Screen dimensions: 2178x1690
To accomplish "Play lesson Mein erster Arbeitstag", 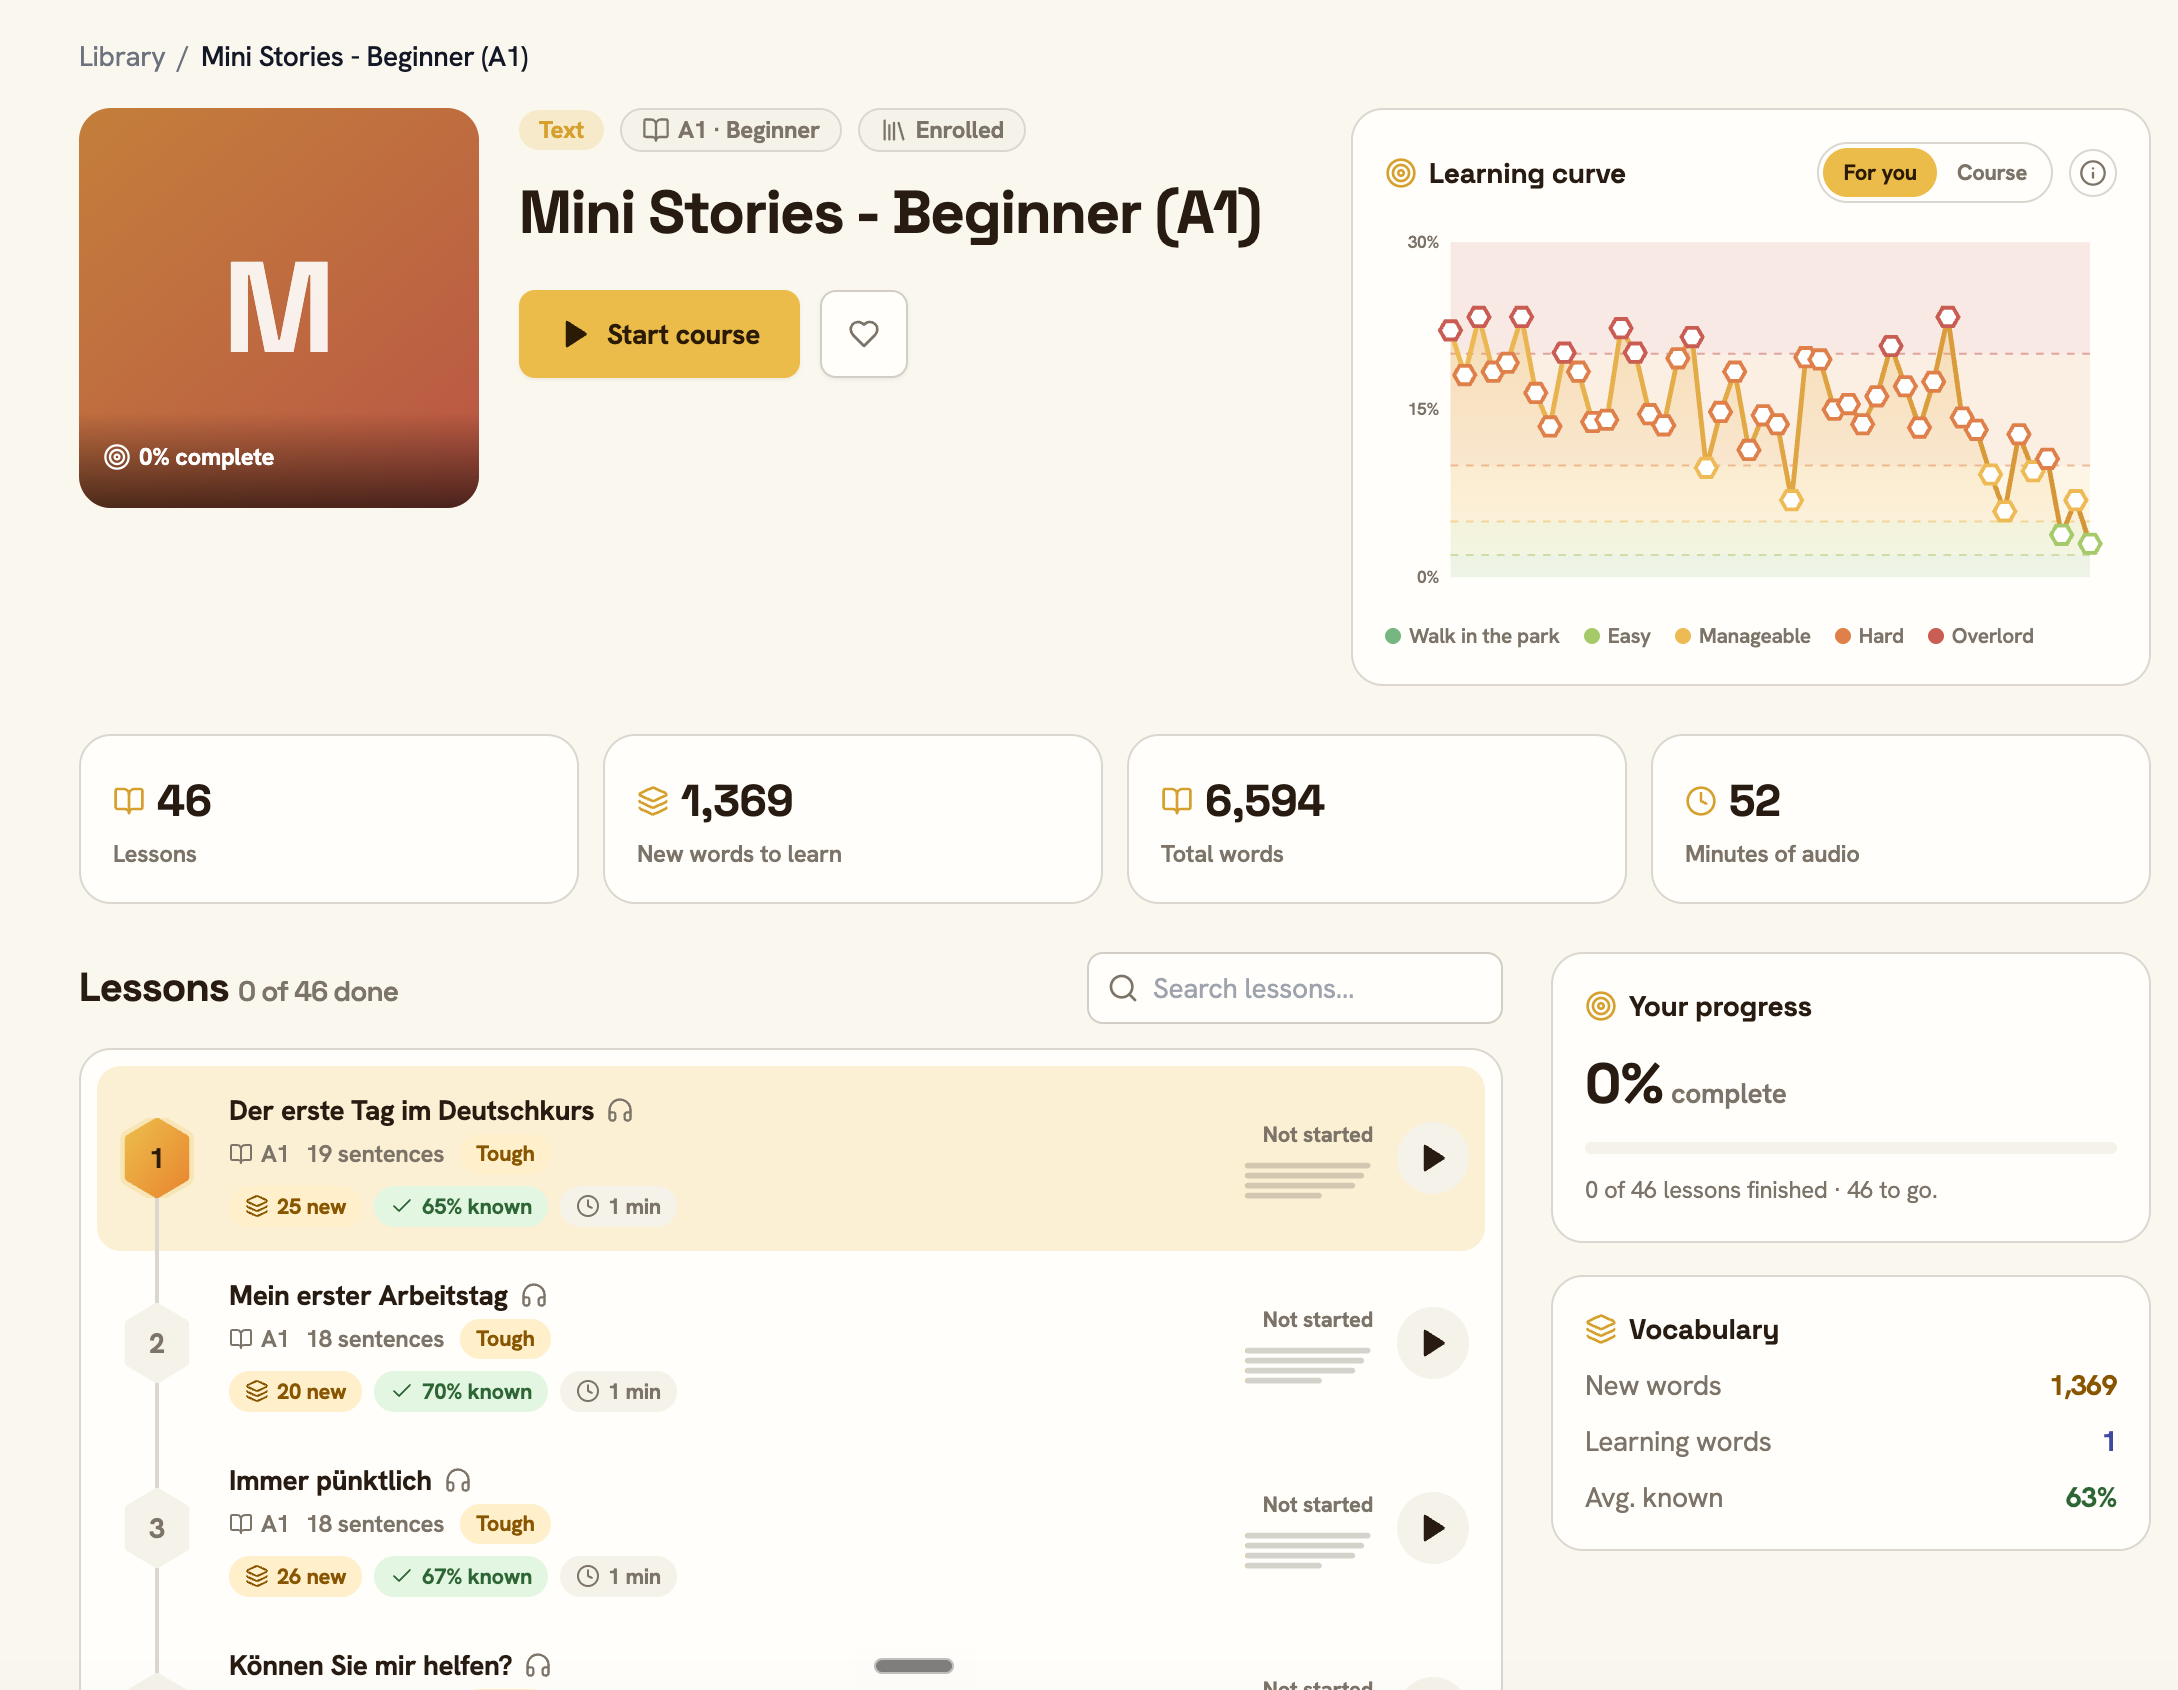I will click(x=1432, y=1343).
